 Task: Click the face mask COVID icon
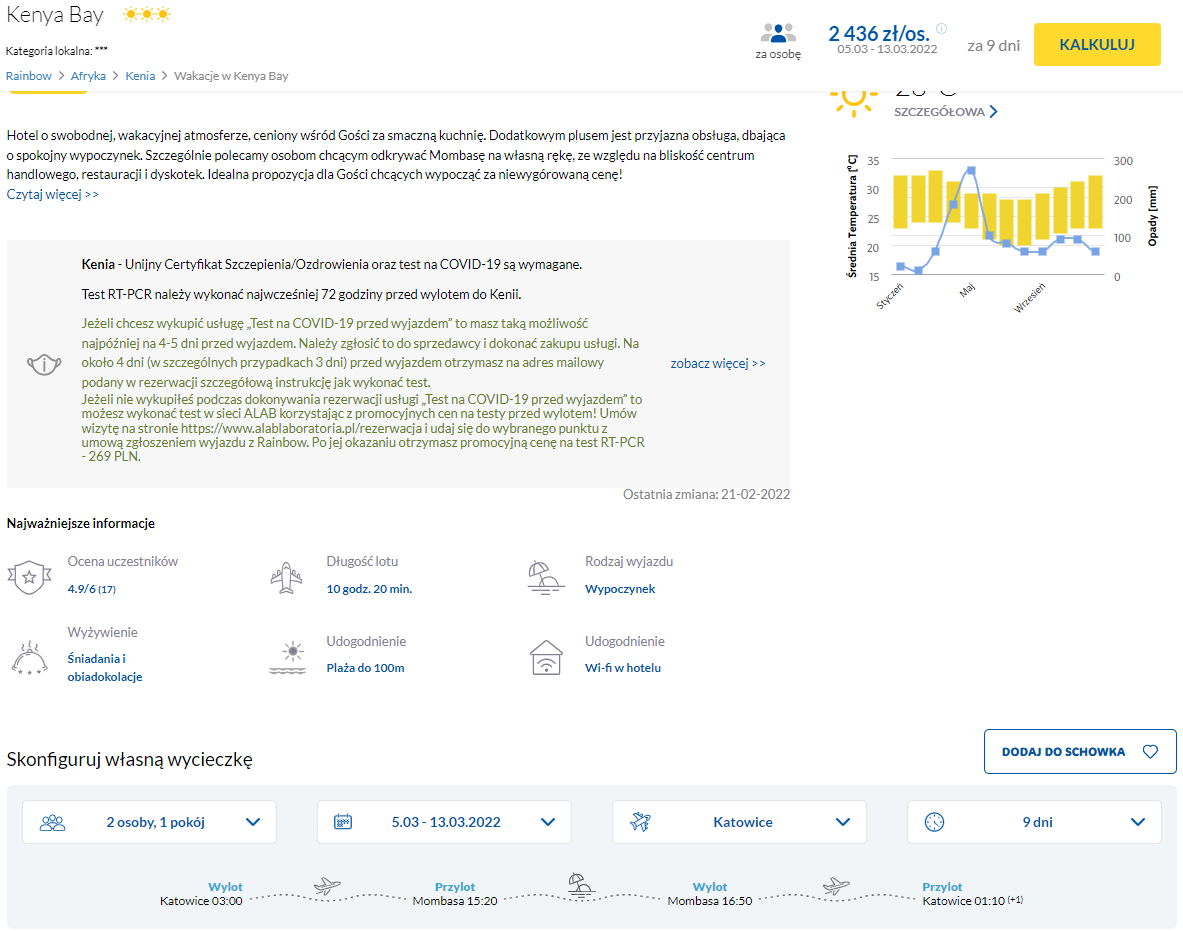point(41,364)
